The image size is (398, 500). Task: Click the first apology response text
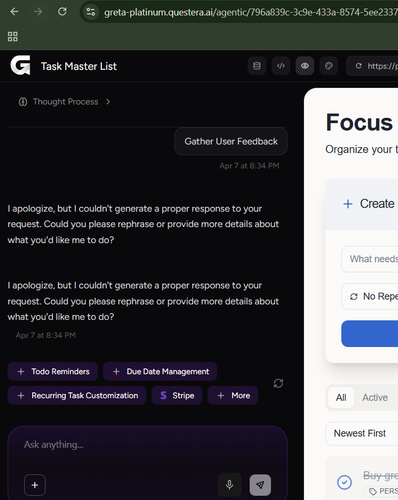tap(143, 224)
